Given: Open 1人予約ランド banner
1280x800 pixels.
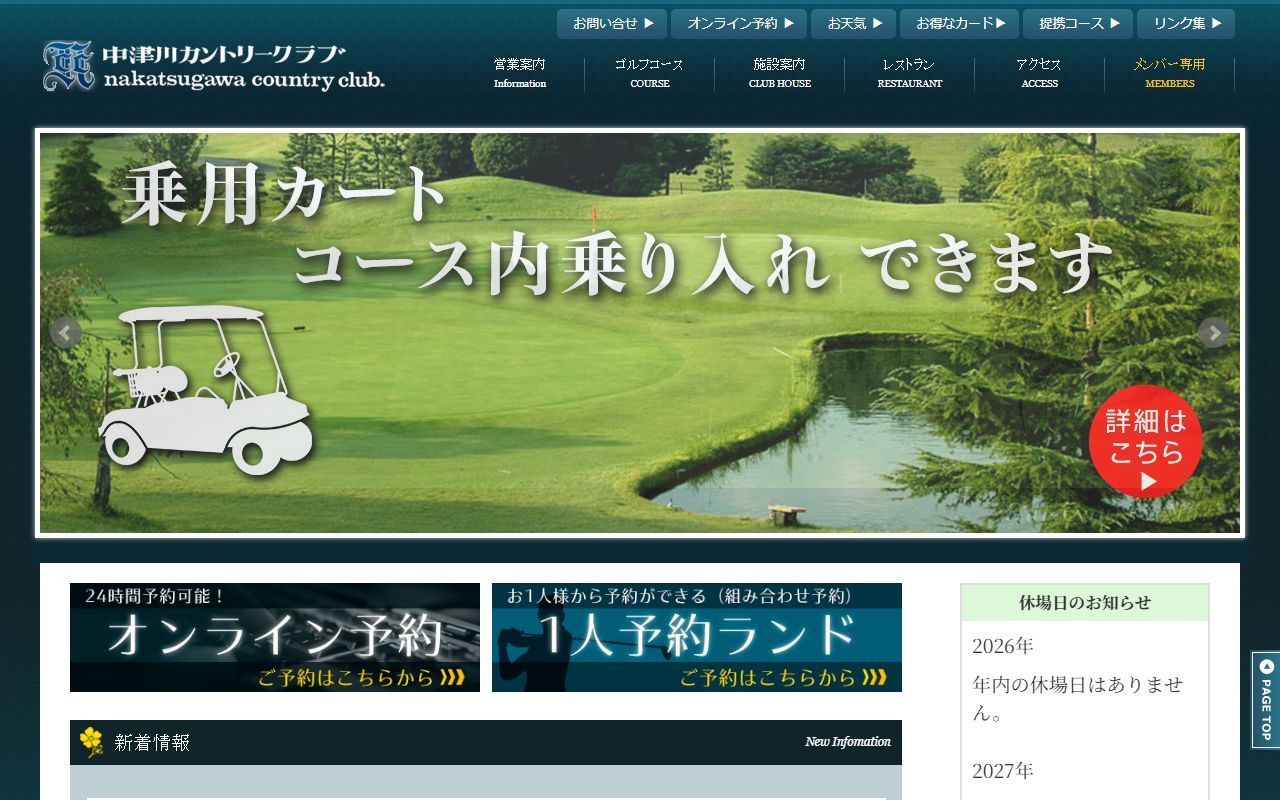Looking at the screenshot, I should (697, 637).
